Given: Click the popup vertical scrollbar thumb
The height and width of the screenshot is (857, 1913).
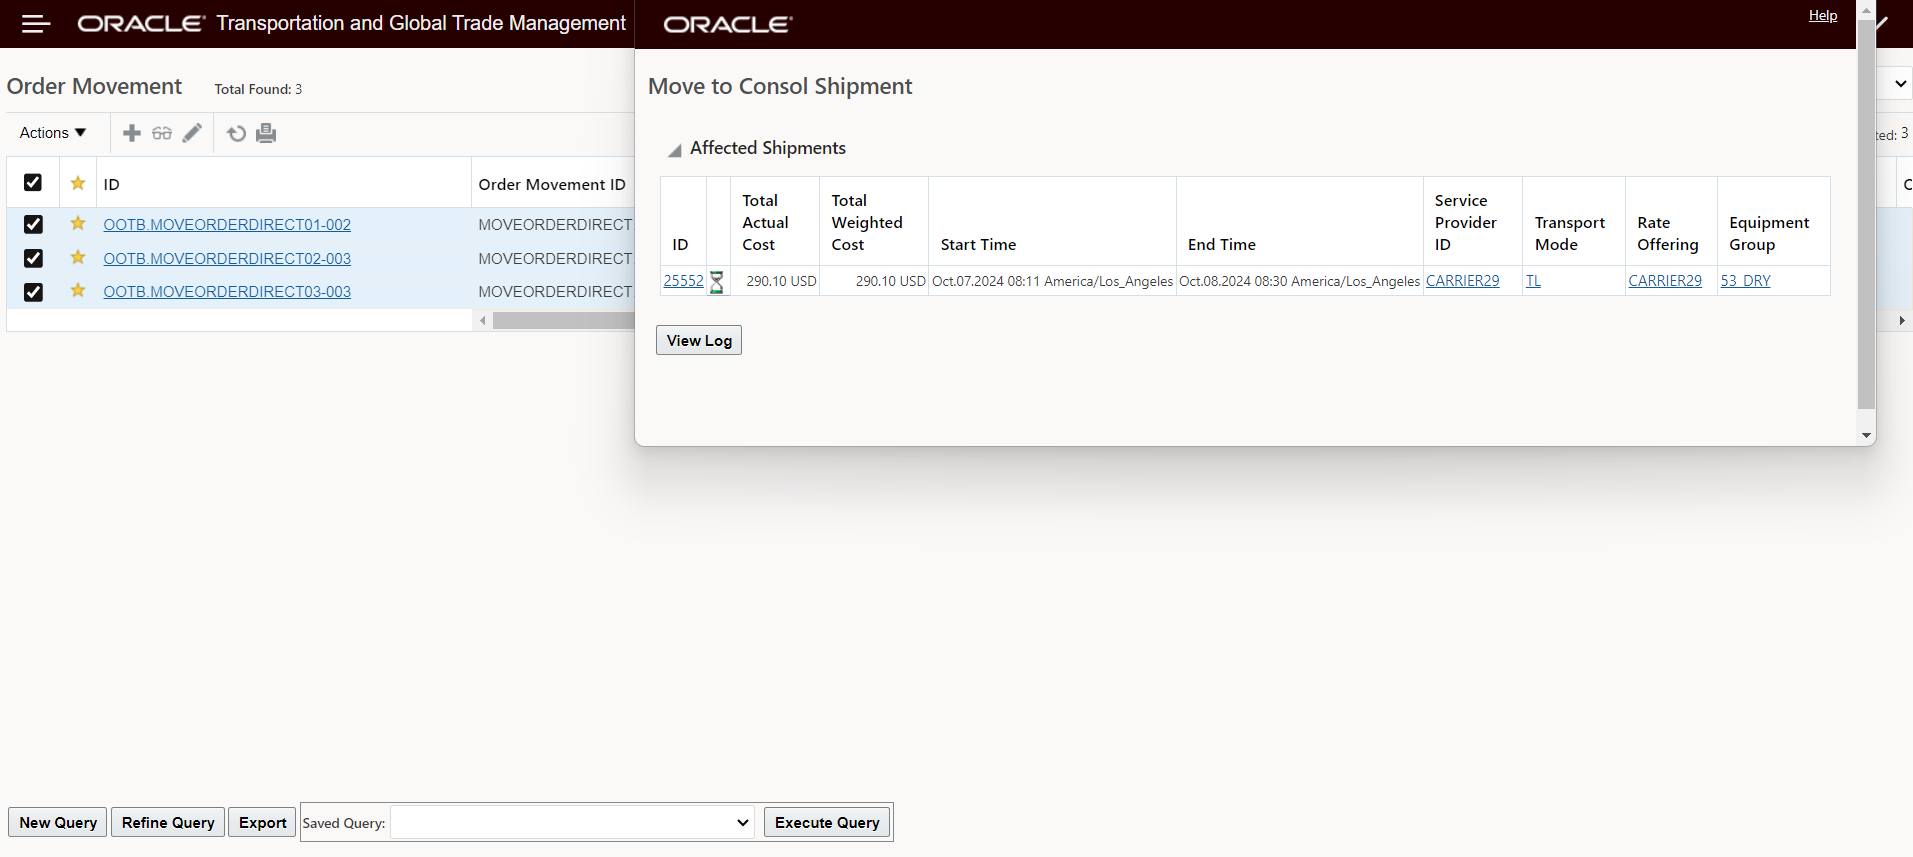Looking at the screenshot, I should click(x=1866, y=215).
